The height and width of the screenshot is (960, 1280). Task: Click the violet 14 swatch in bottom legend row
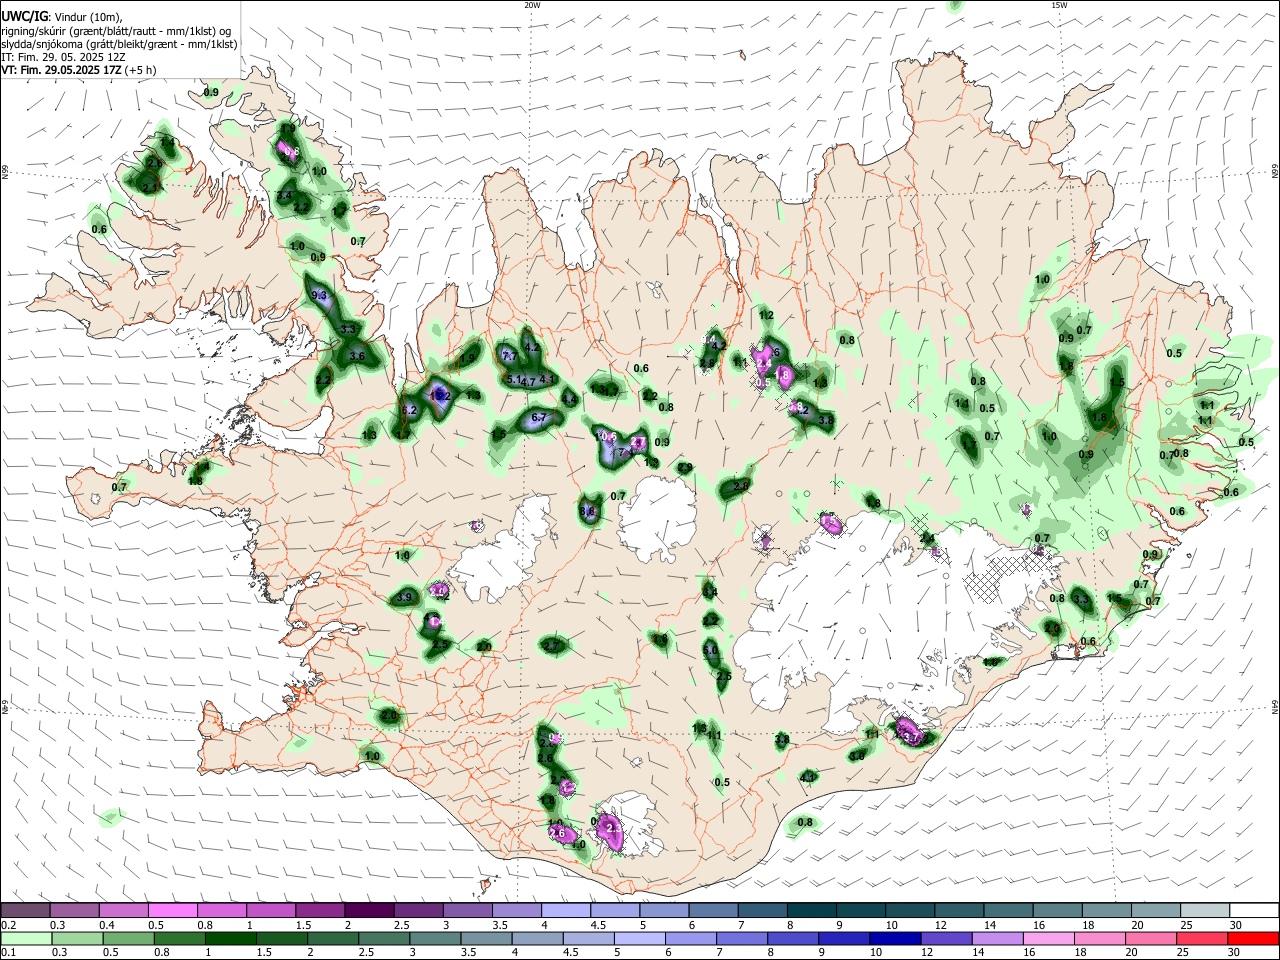point(996,938)
